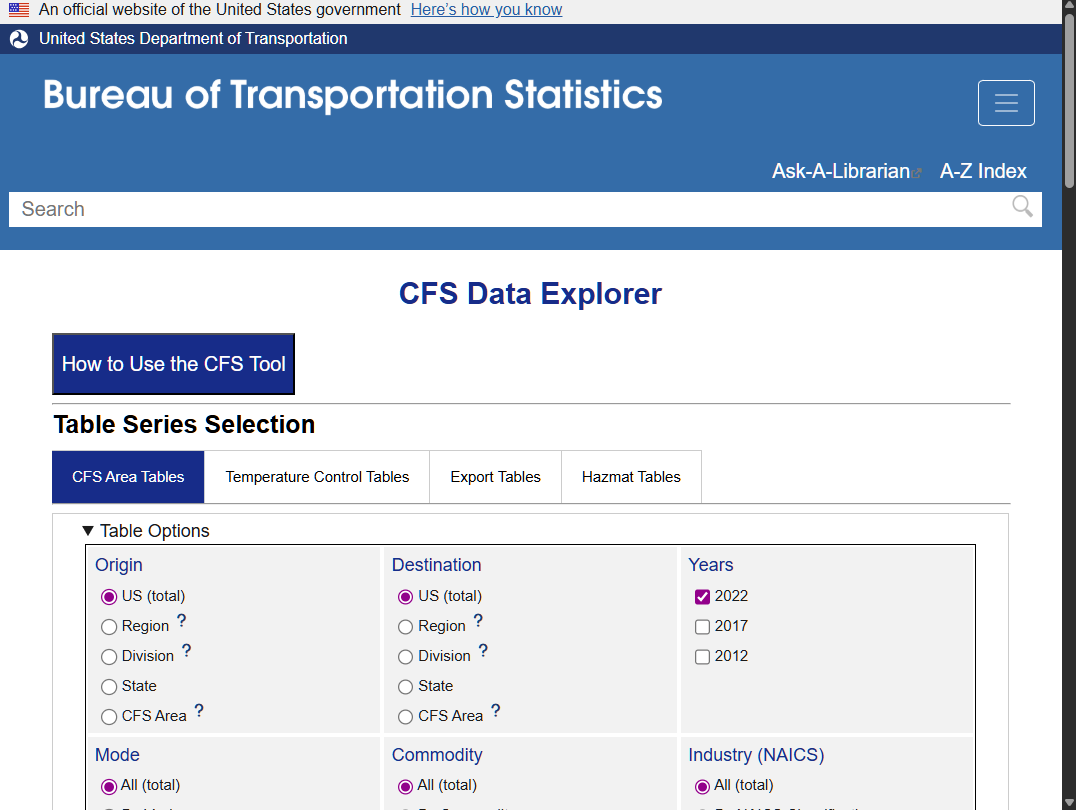Click the Department of Transportation logo icon
The height and width of the screenshot is (810, 1076).
click(x=18, y=38)
